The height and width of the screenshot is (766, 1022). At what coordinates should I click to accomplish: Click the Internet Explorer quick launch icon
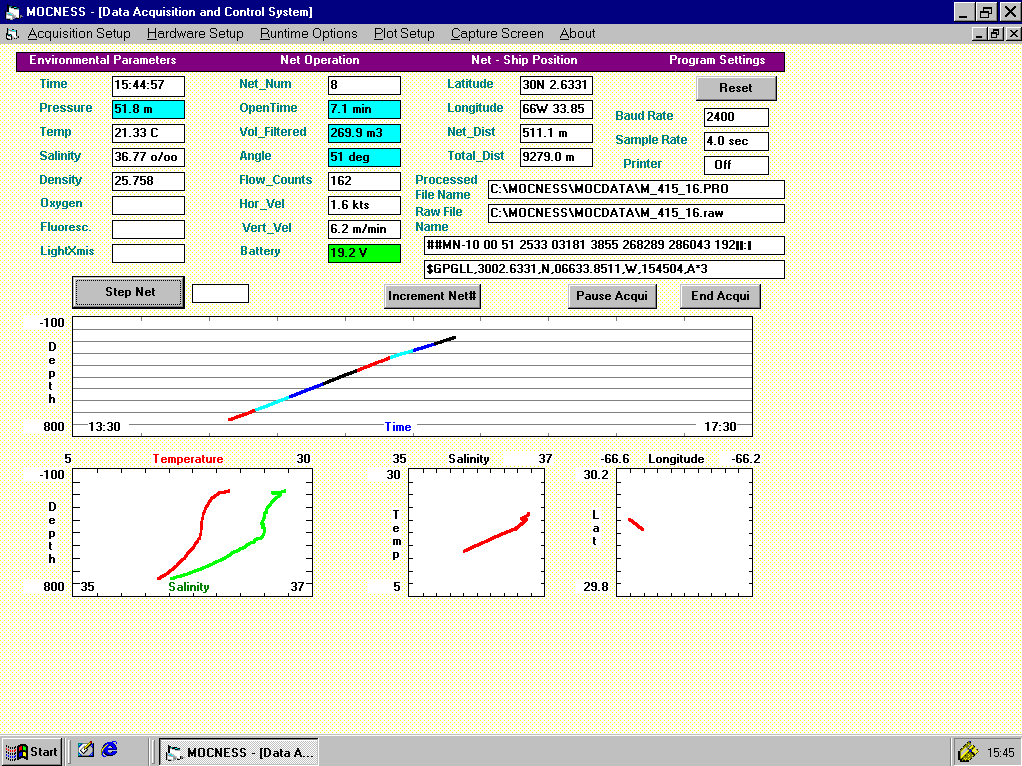click(110, 749)
